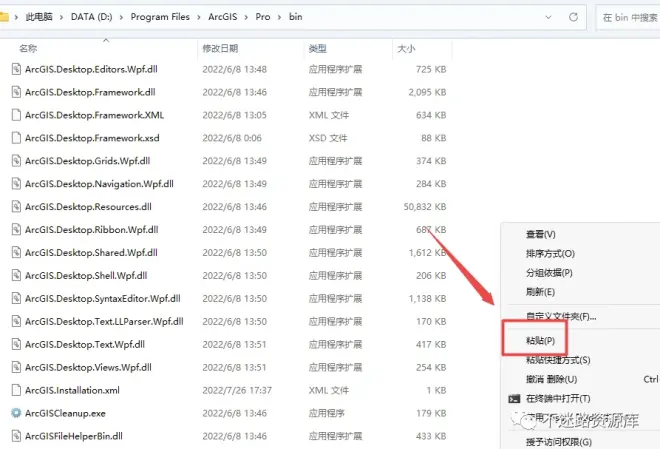Expand the chevron before 此电脑 in the path
This screenshot has width=660, height=449.
[16, 17]
